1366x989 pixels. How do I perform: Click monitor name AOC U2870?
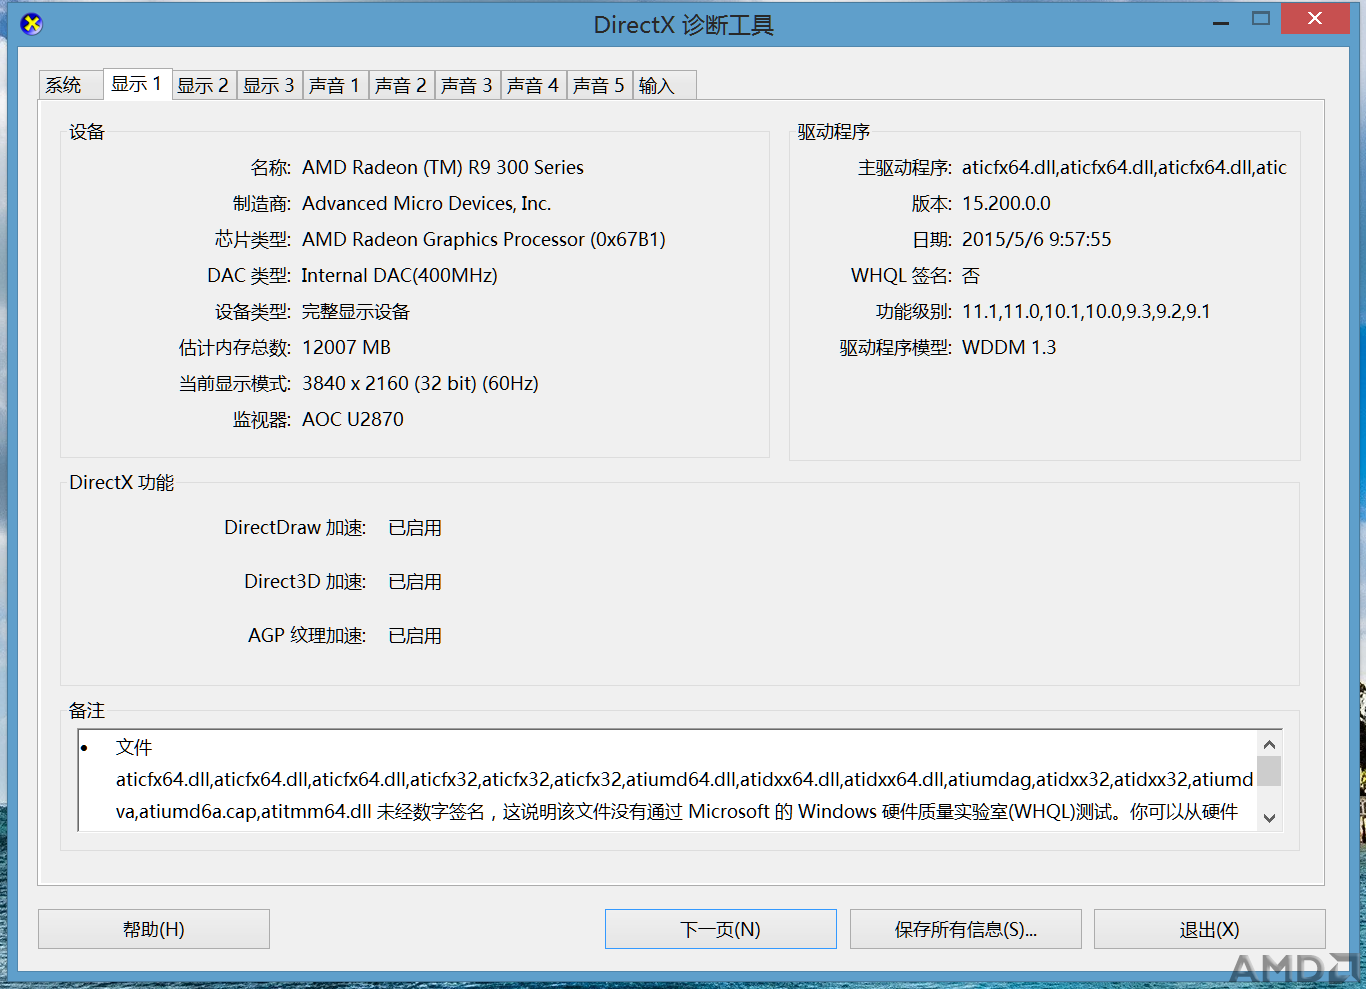[x=353, y=420]
